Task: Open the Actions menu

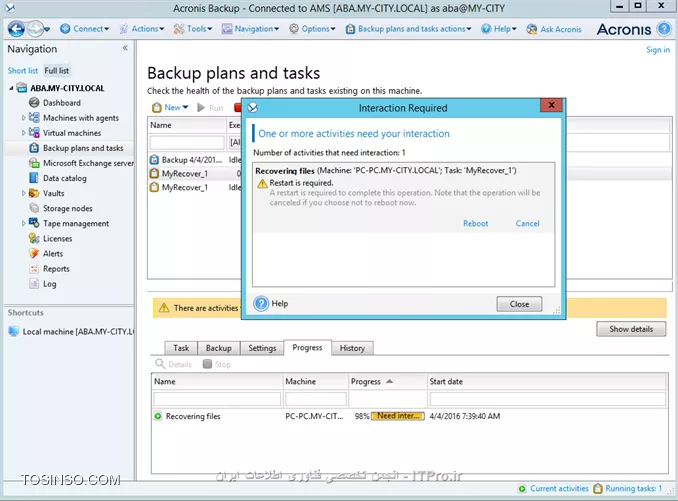Action: pos(142,29)
